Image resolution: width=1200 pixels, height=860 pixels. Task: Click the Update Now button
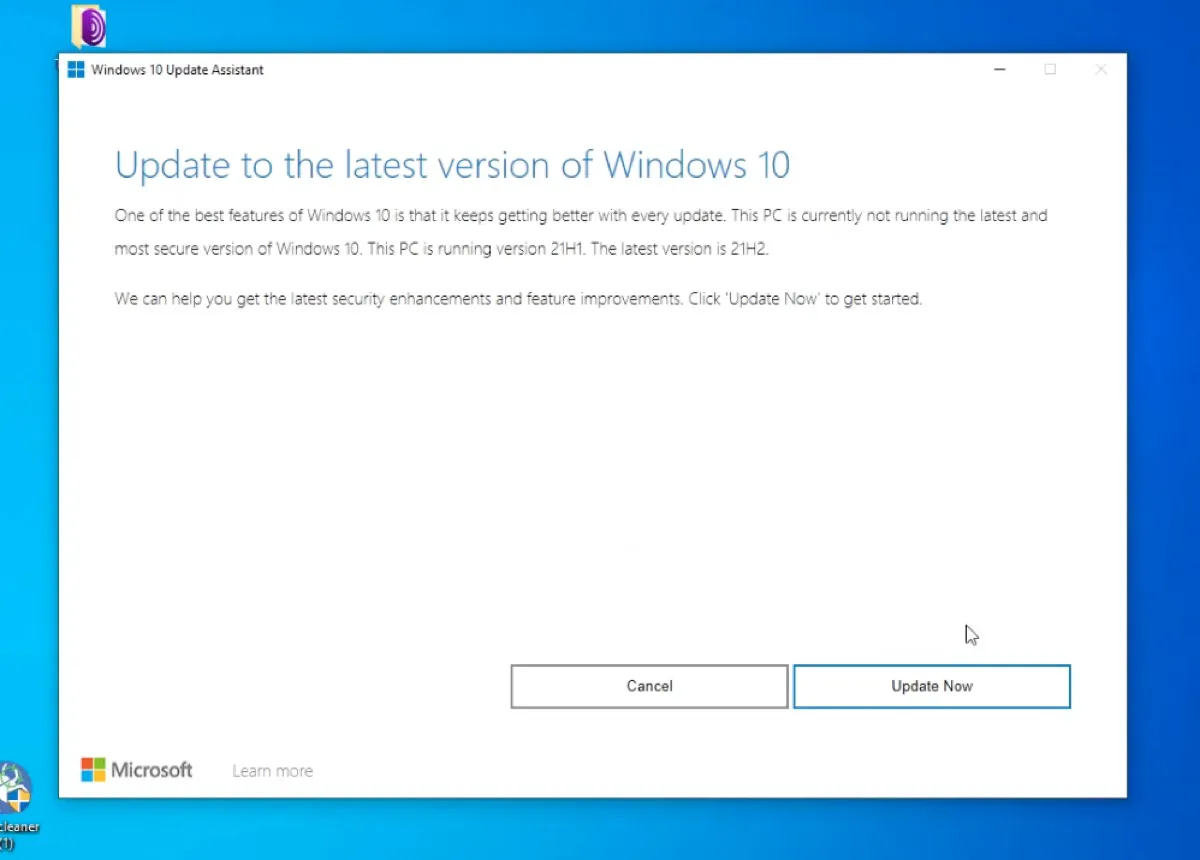pos(931,686)
